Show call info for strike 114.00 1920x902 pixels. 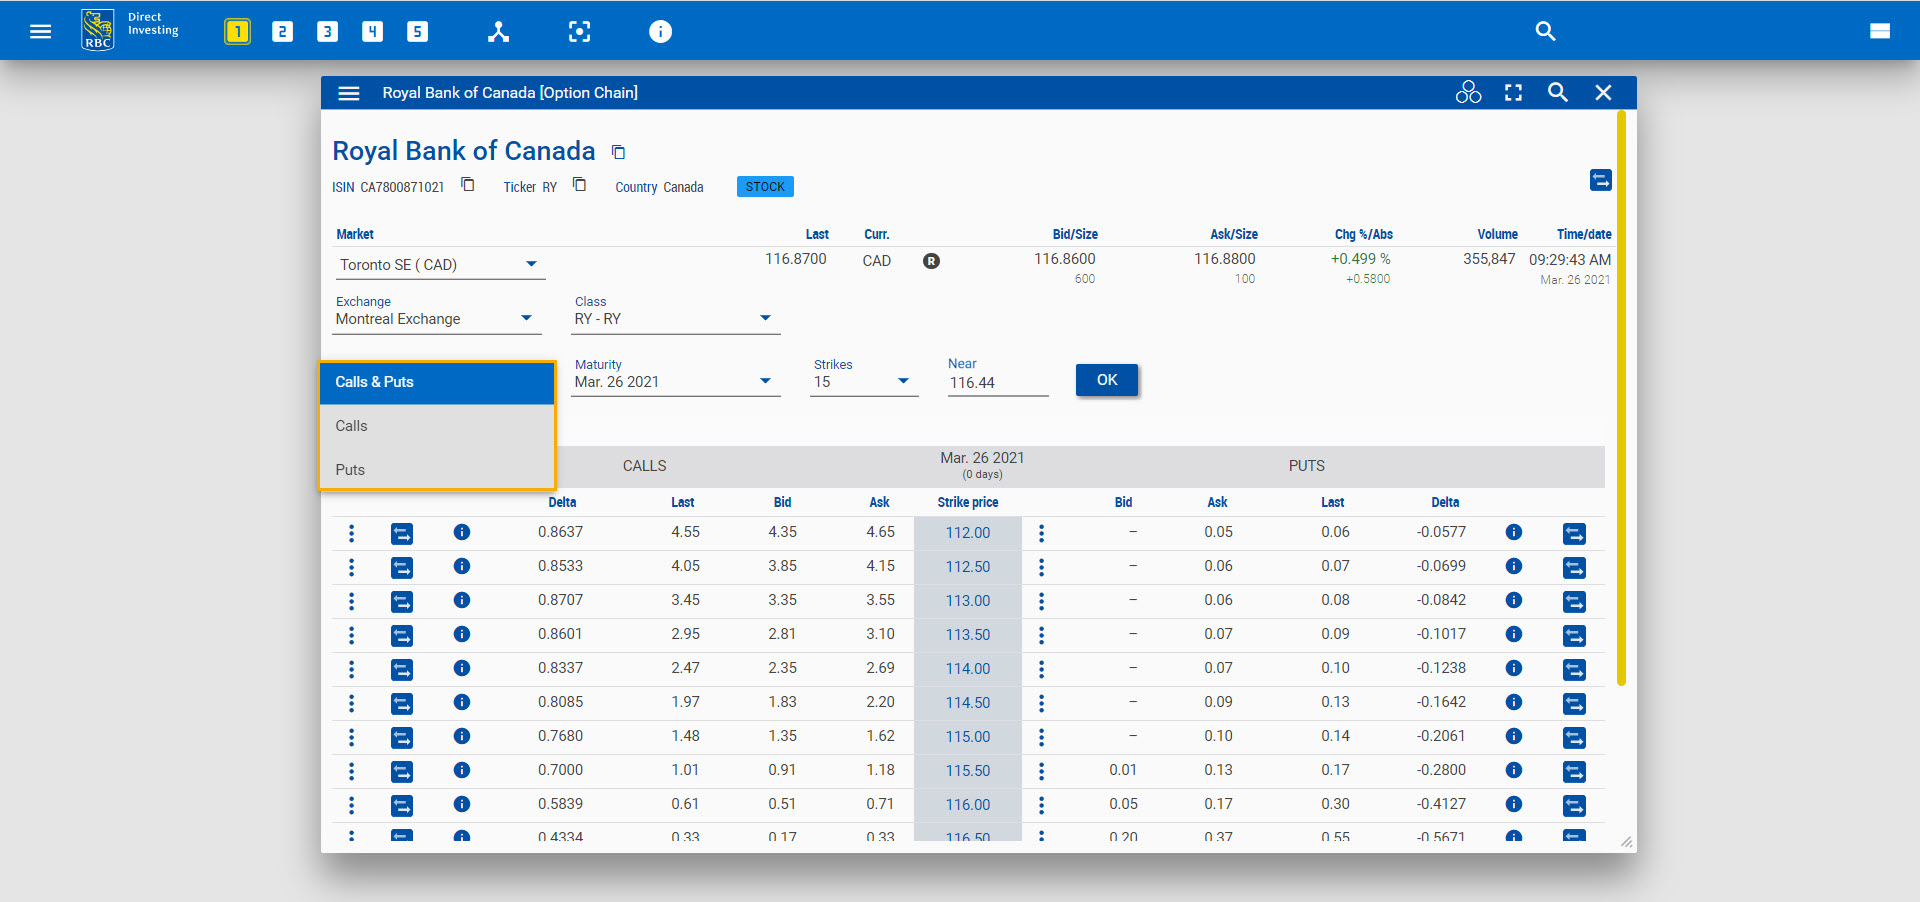pyautogui.click(x=462, y=668)
